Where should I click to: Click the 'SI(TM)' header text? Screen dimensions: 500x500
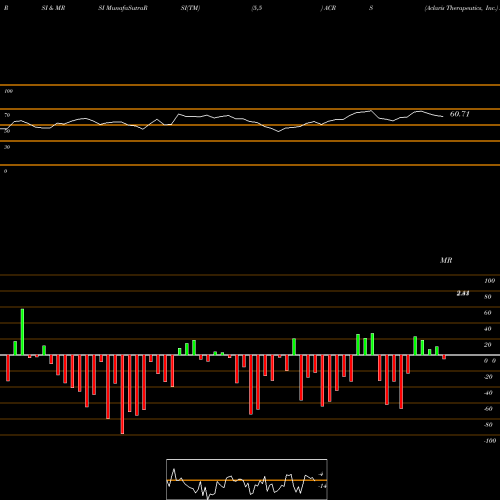190,8
